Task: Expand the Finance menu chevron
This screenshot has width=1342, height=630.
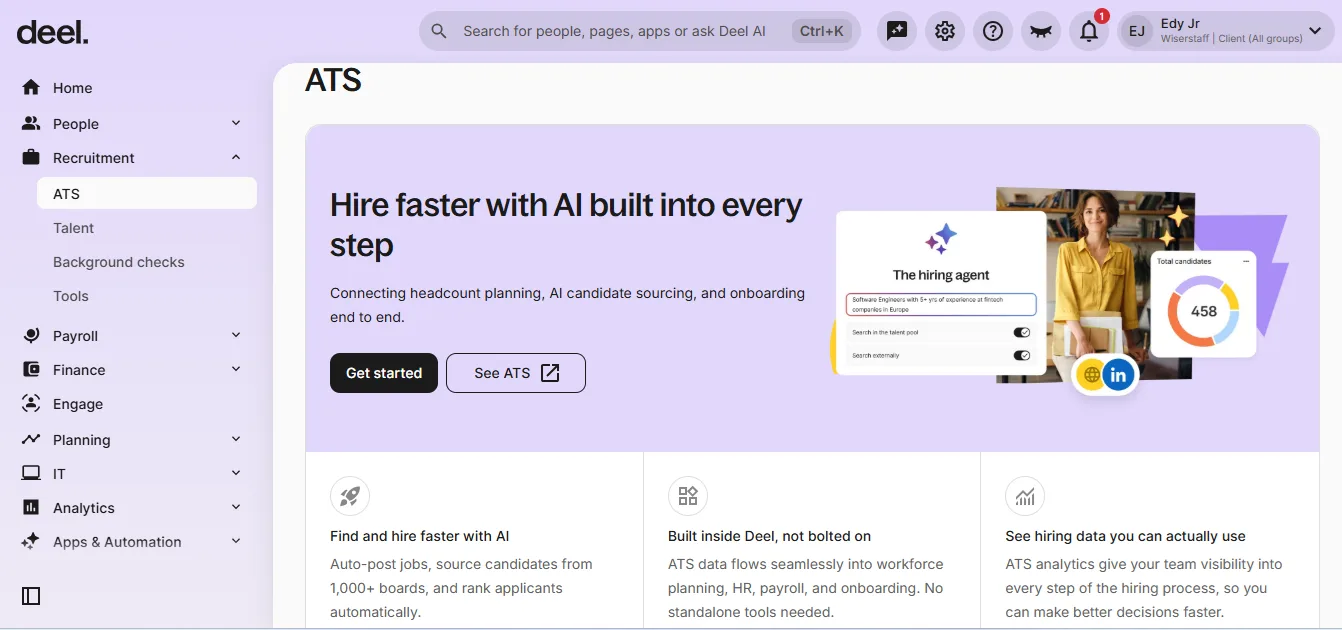Action: (x=236, y=369)
